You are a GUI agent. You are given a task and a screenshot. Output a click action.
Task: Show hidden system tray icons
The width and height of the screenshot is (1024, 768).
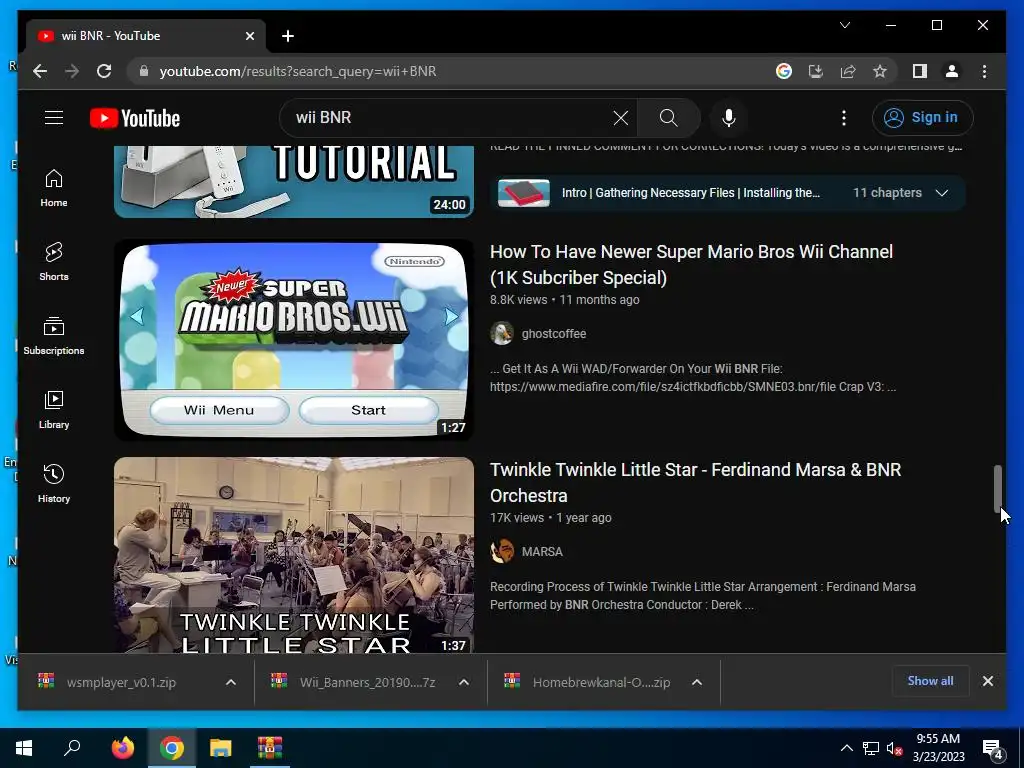pos(846,748)
